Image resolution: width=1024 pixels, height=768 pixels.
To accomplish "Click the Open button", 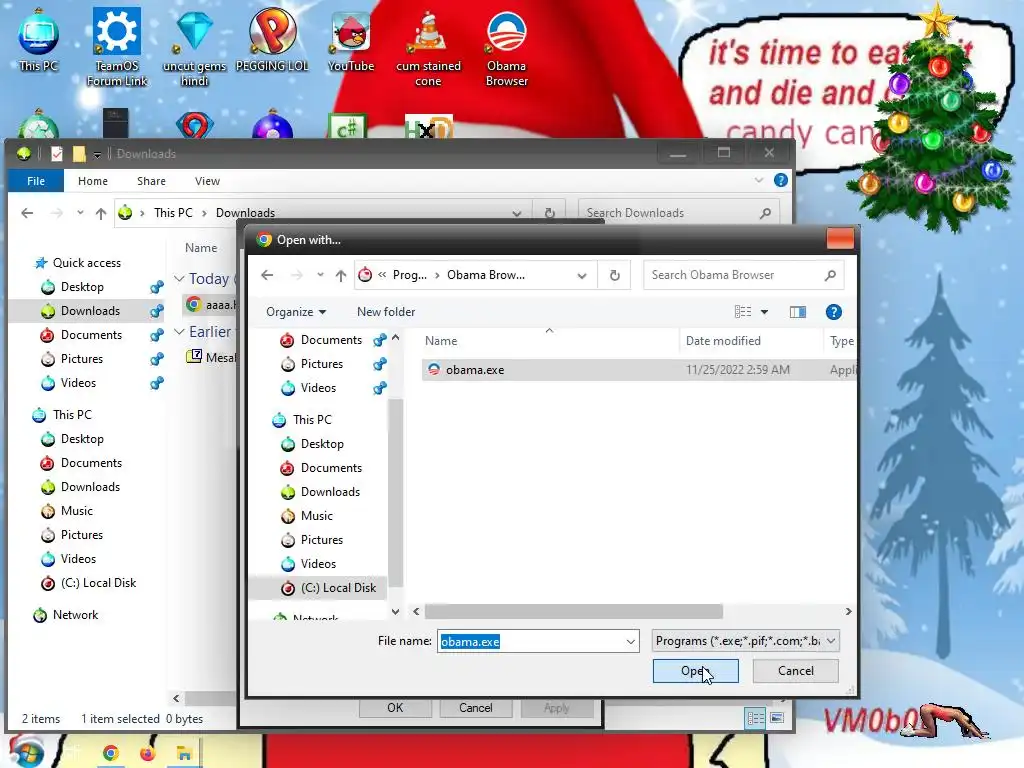I will coord(696,671).
